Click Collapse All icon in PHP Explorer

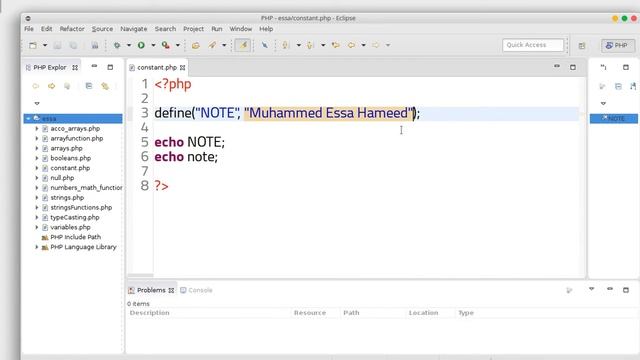pos(89,86)
